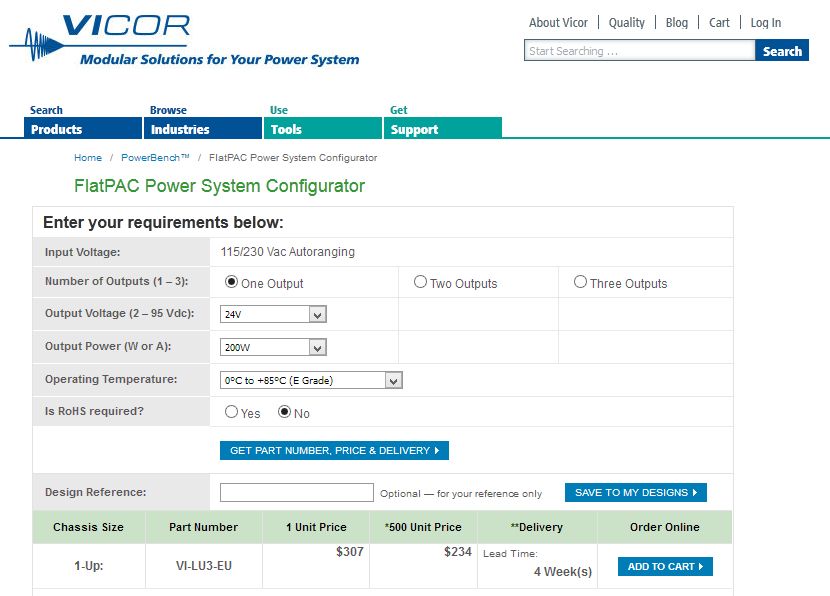Click the 1 Unit Price column header
This screenshot has height=596, width=830.
[x=316, y=527]
